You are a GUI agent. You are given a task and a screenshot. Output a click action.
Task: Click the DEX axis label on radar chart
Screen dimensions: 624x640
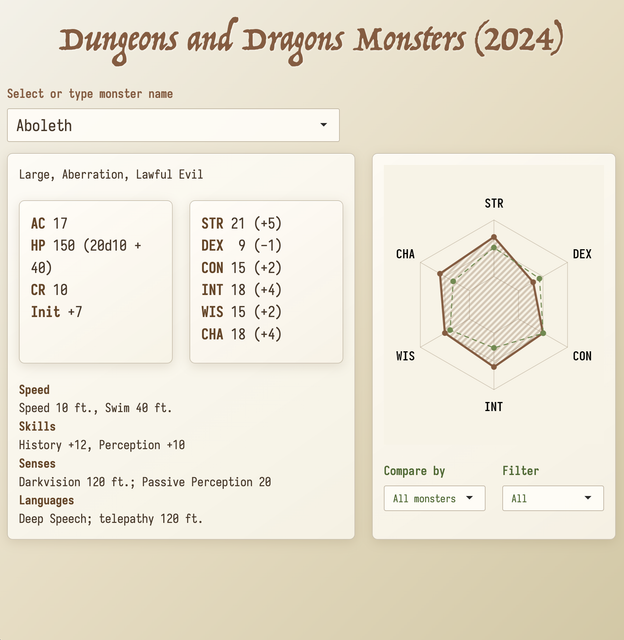582,254
